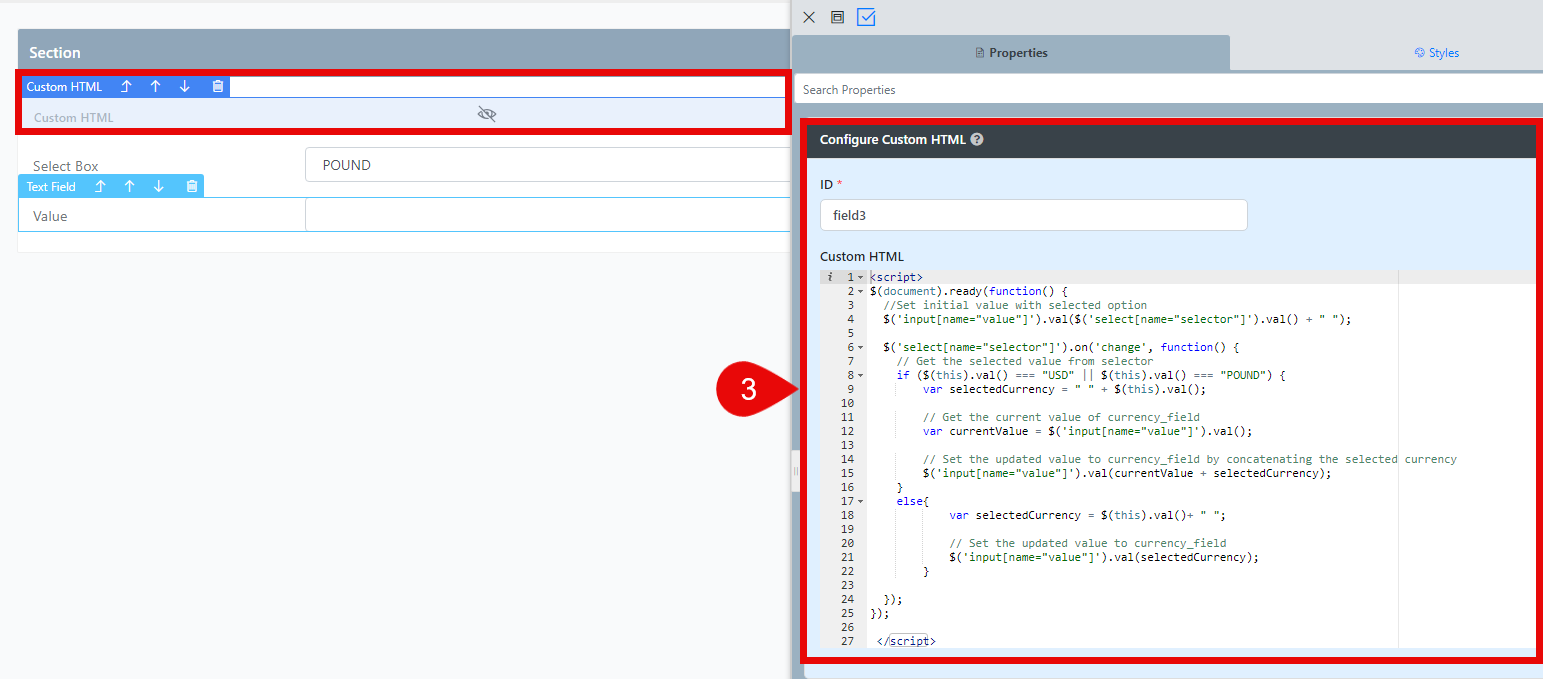Fold the document ready function at line 2

[860, 291]
